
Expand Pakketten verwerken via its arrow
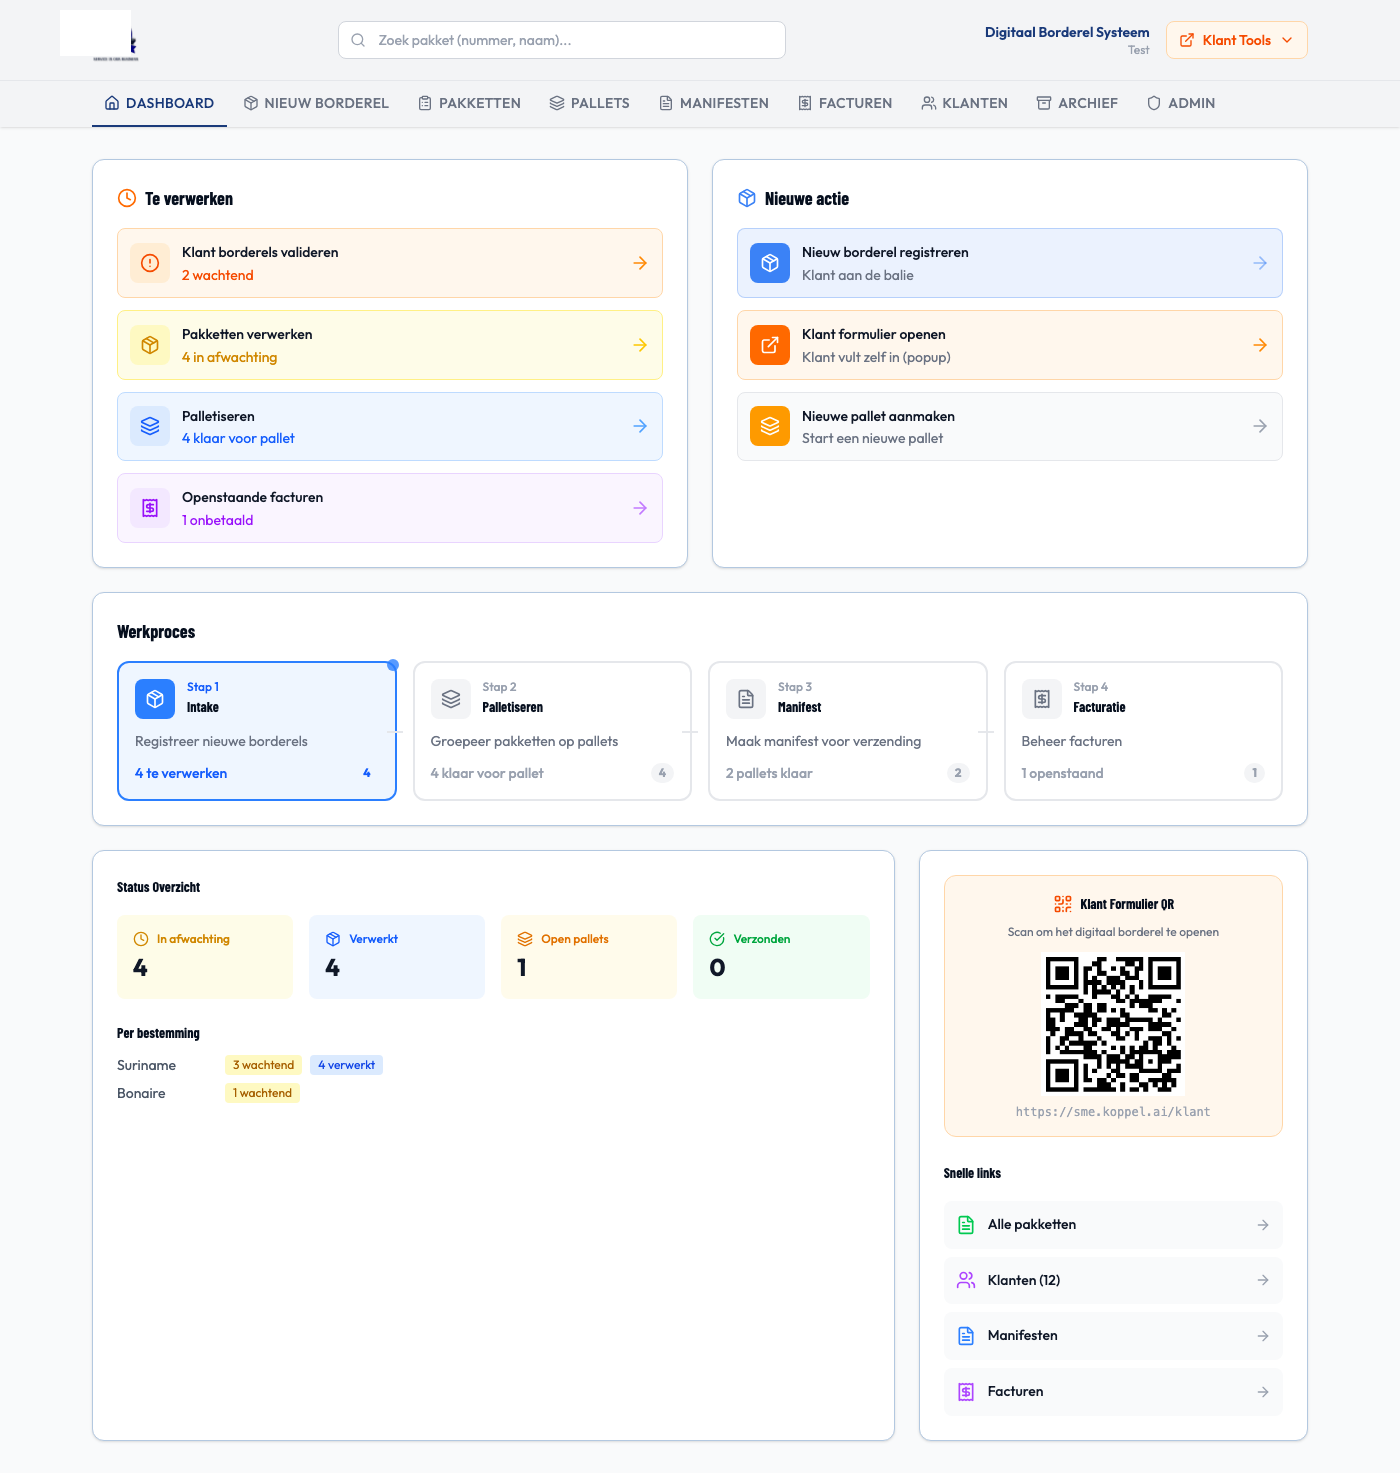639,345
